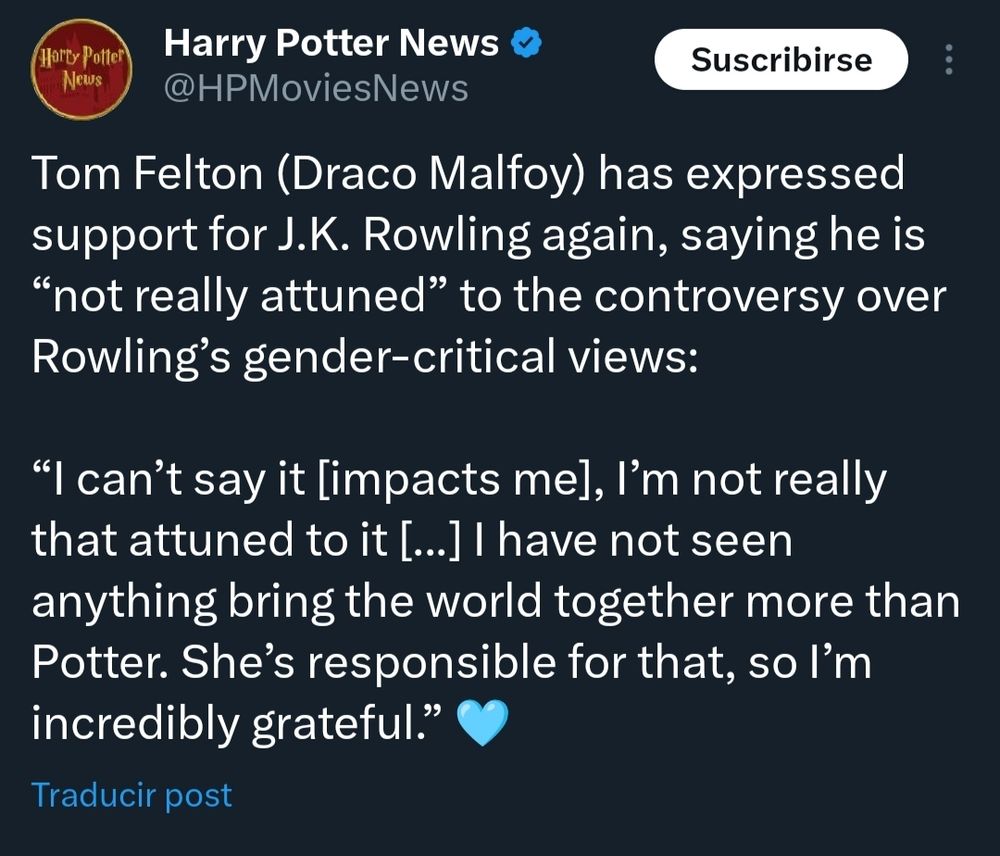Click the @HPMoviesNews handle
Image resolution: width=1000 pixels, height=856 pixels.
coord(315,88)
